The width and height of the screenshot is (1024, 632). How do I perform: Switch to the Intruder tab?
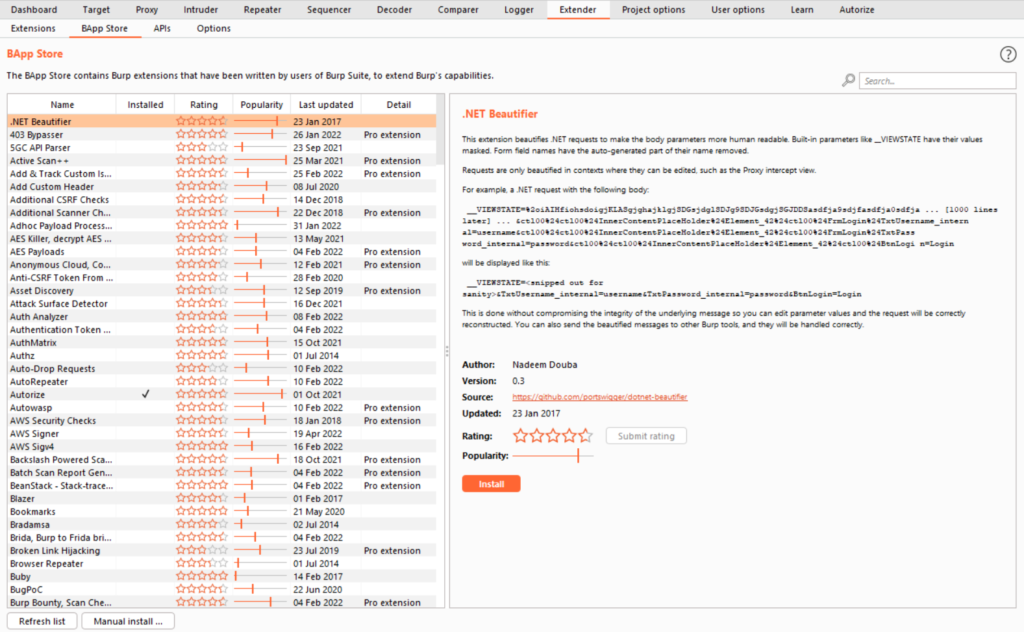tap(200, 10)
